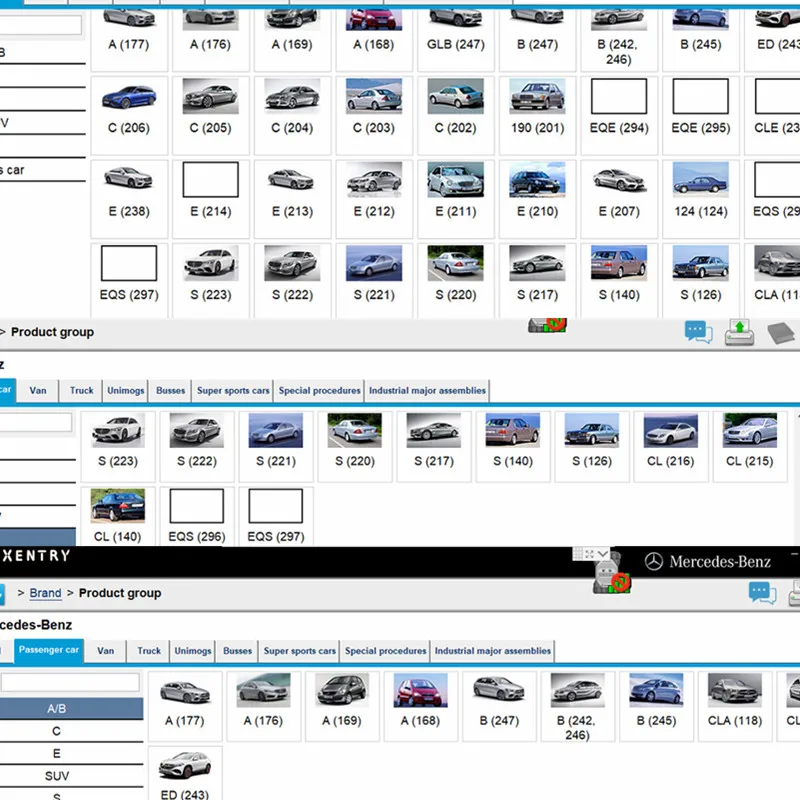Click the printer icon with green arrow

coord(739,332)
